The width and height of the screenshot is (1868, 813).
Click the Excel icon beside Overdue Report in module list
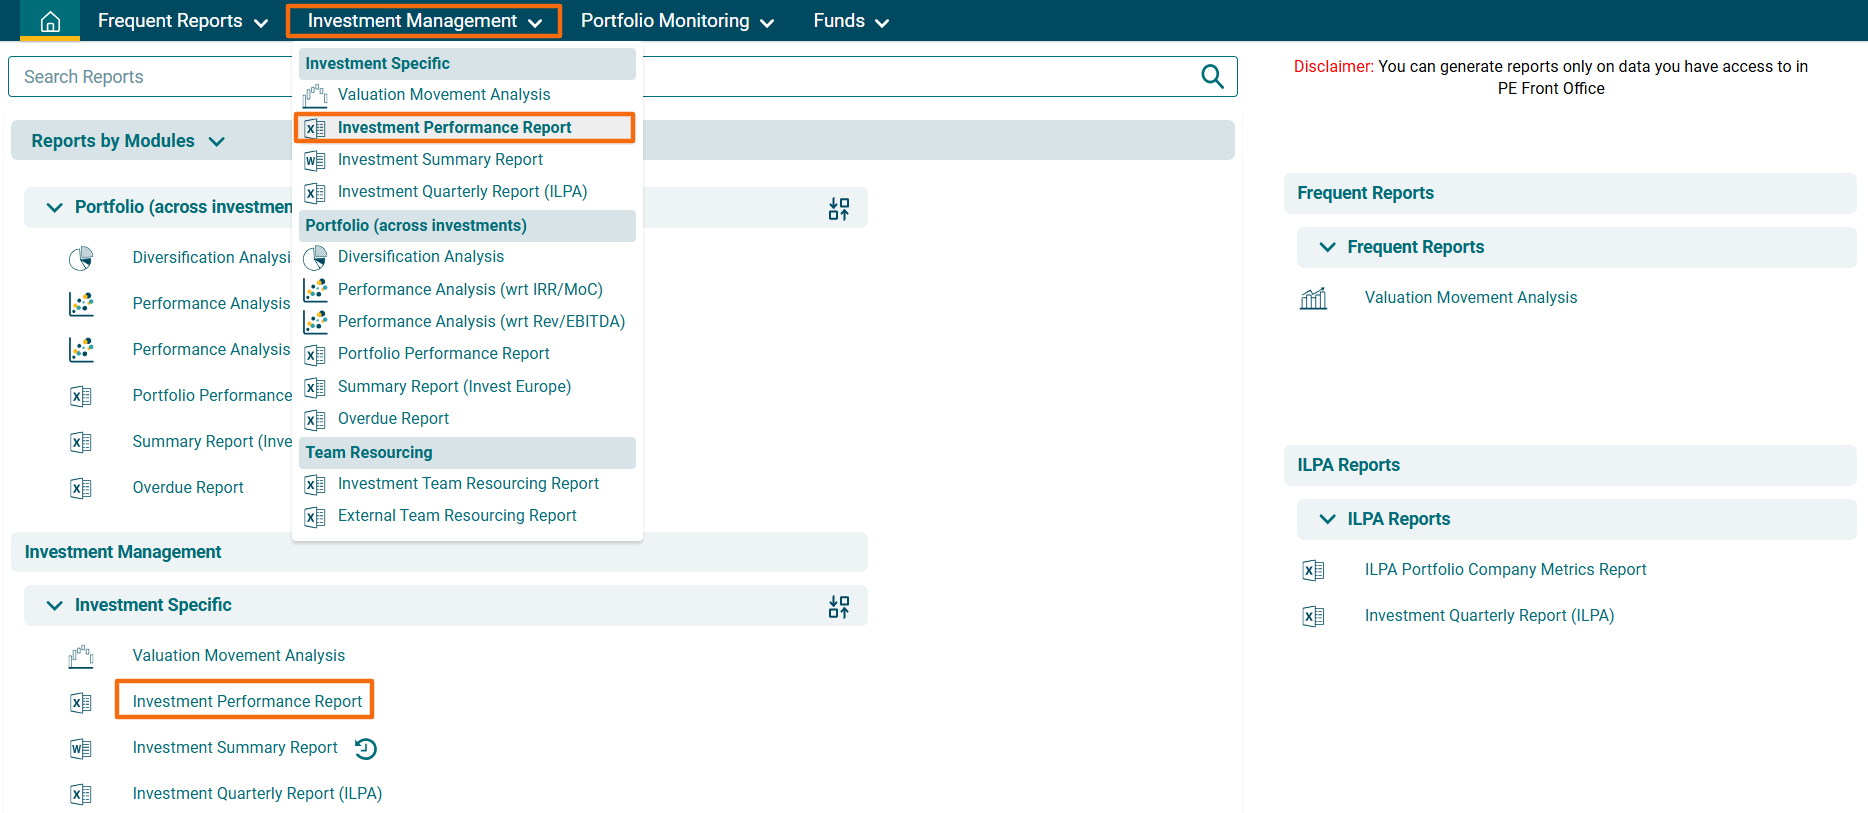tap(81, 488)
